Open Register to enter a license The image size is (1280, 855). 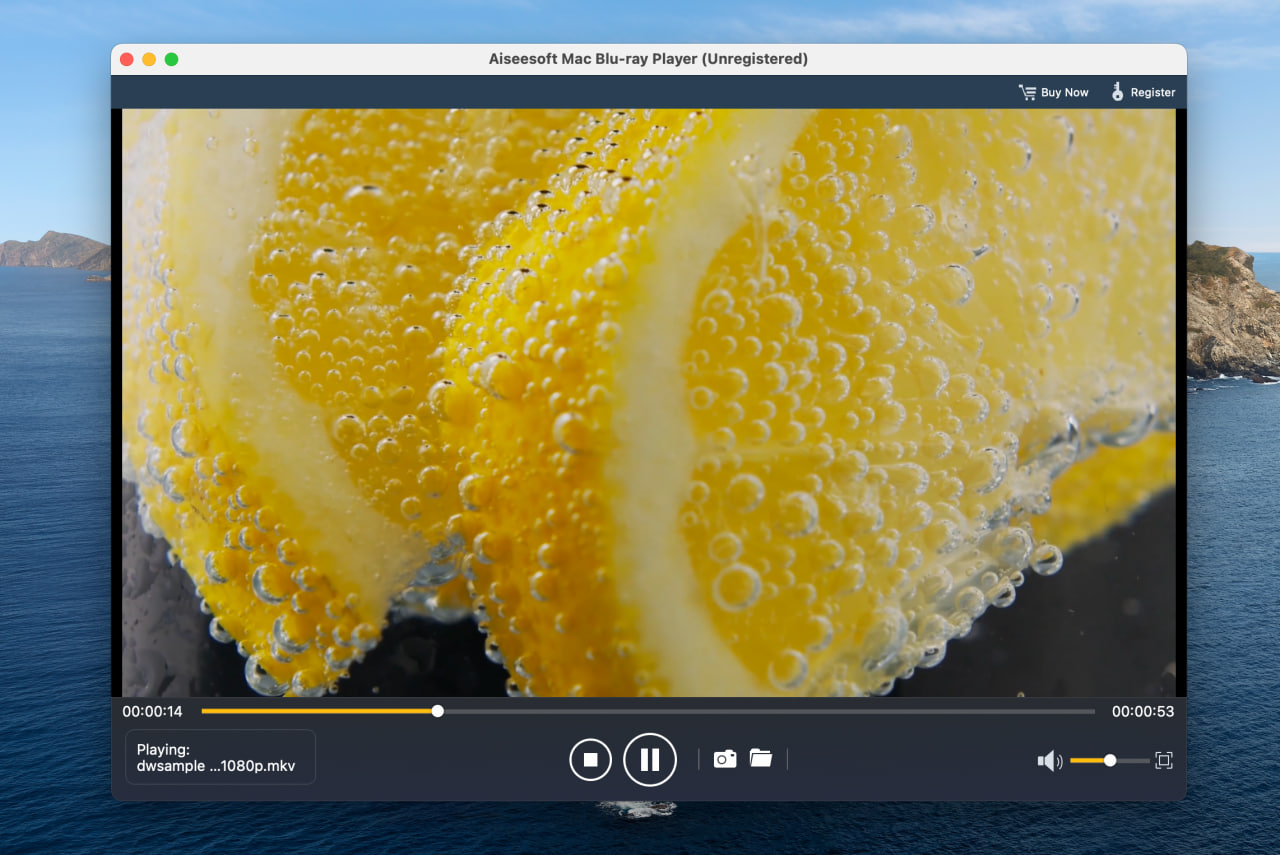coord(1150,91)
